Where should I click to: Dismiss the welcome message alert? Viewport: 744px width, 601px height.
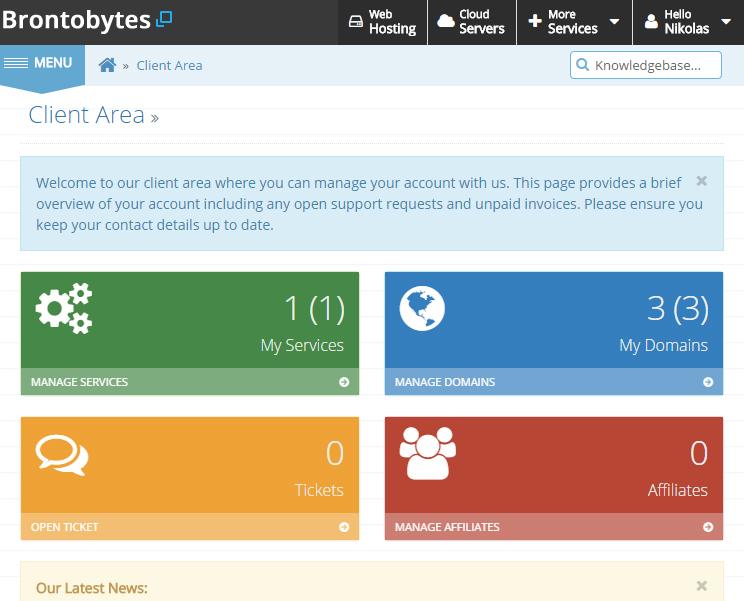click(702, 181)
